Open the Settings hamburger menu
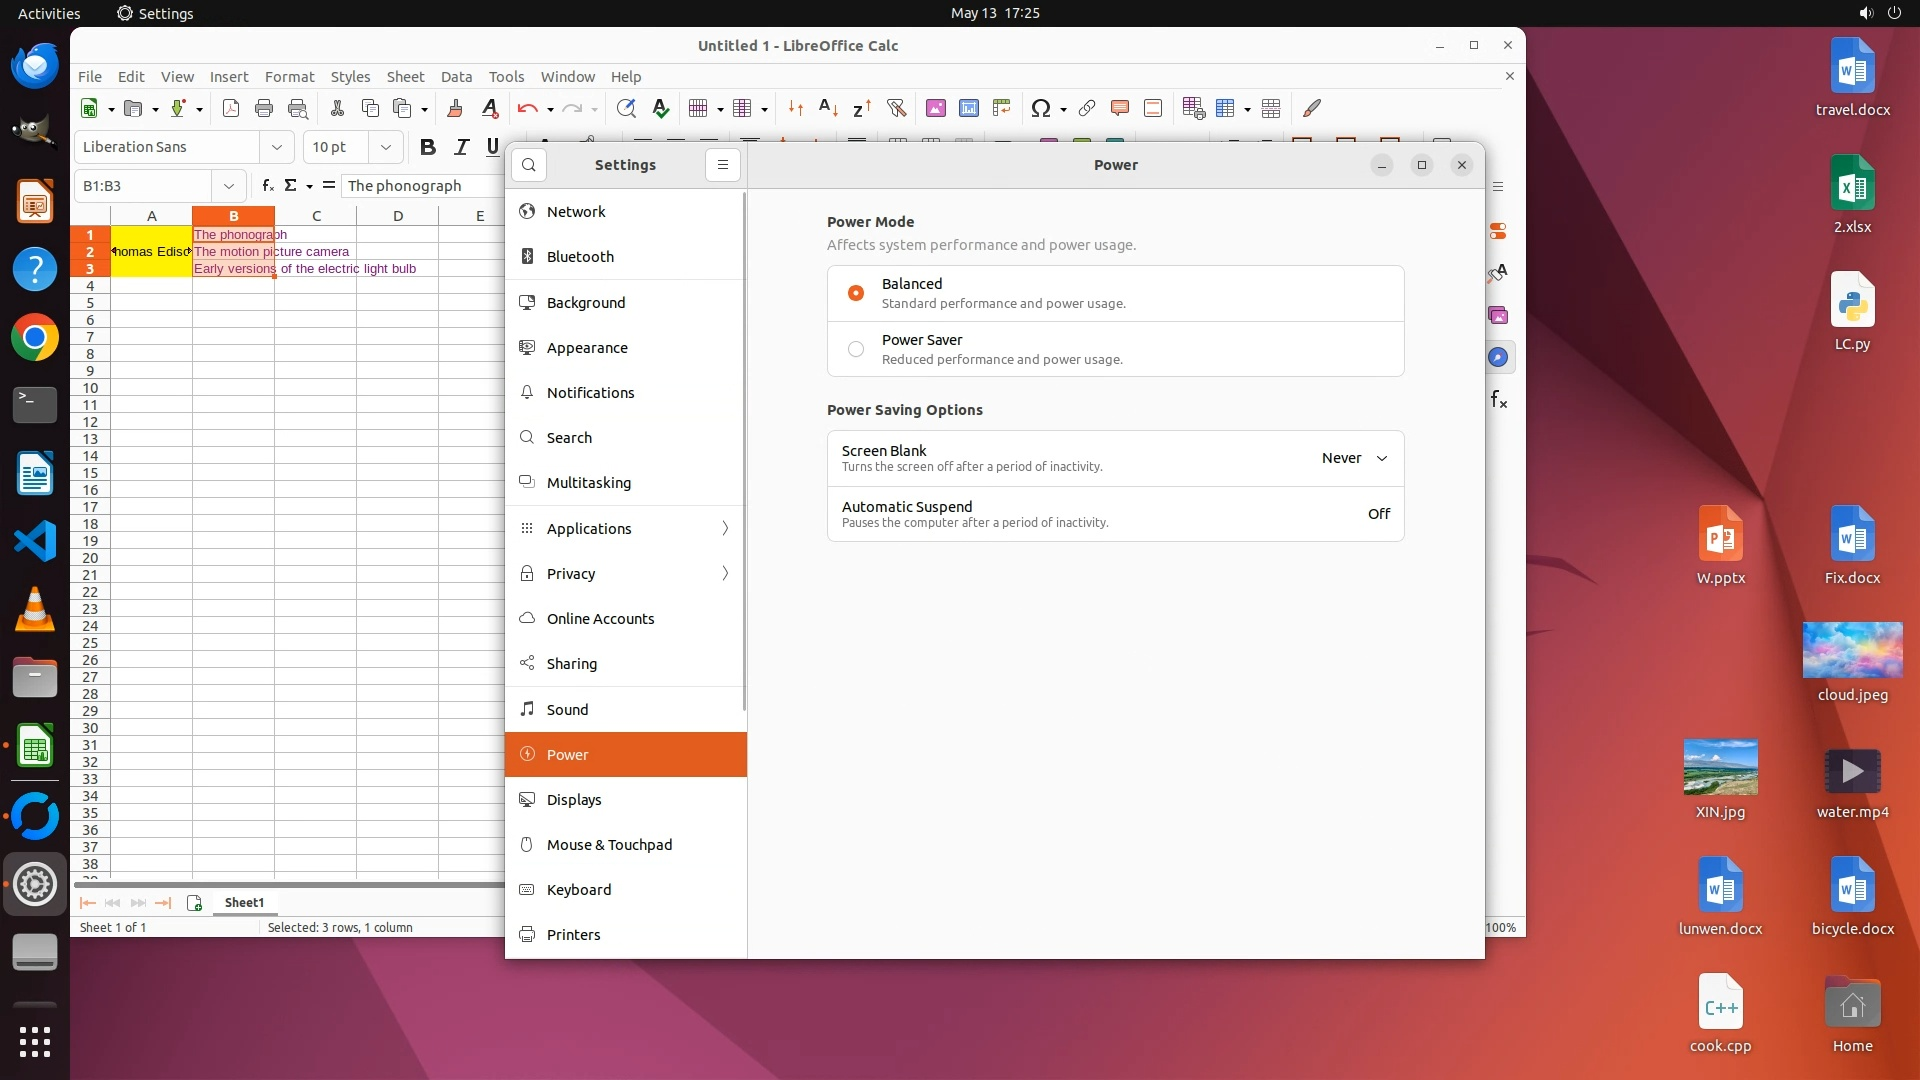 [x=722, y=165]
